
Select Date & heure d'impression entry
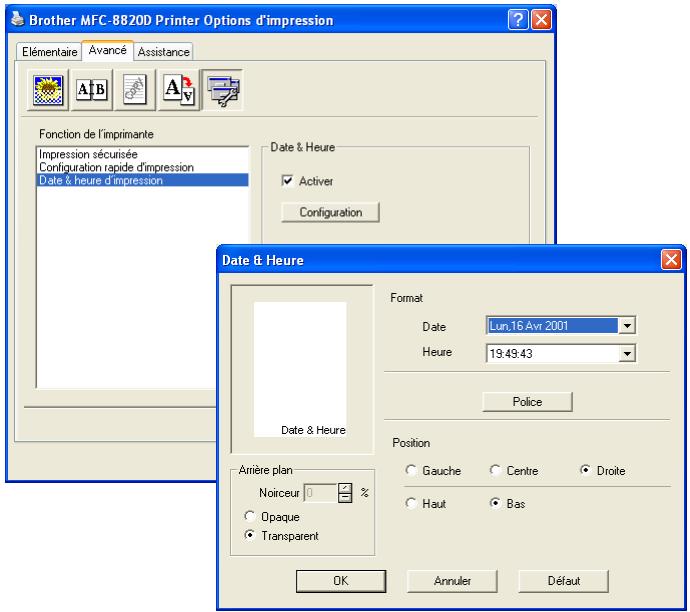(143, 180)
